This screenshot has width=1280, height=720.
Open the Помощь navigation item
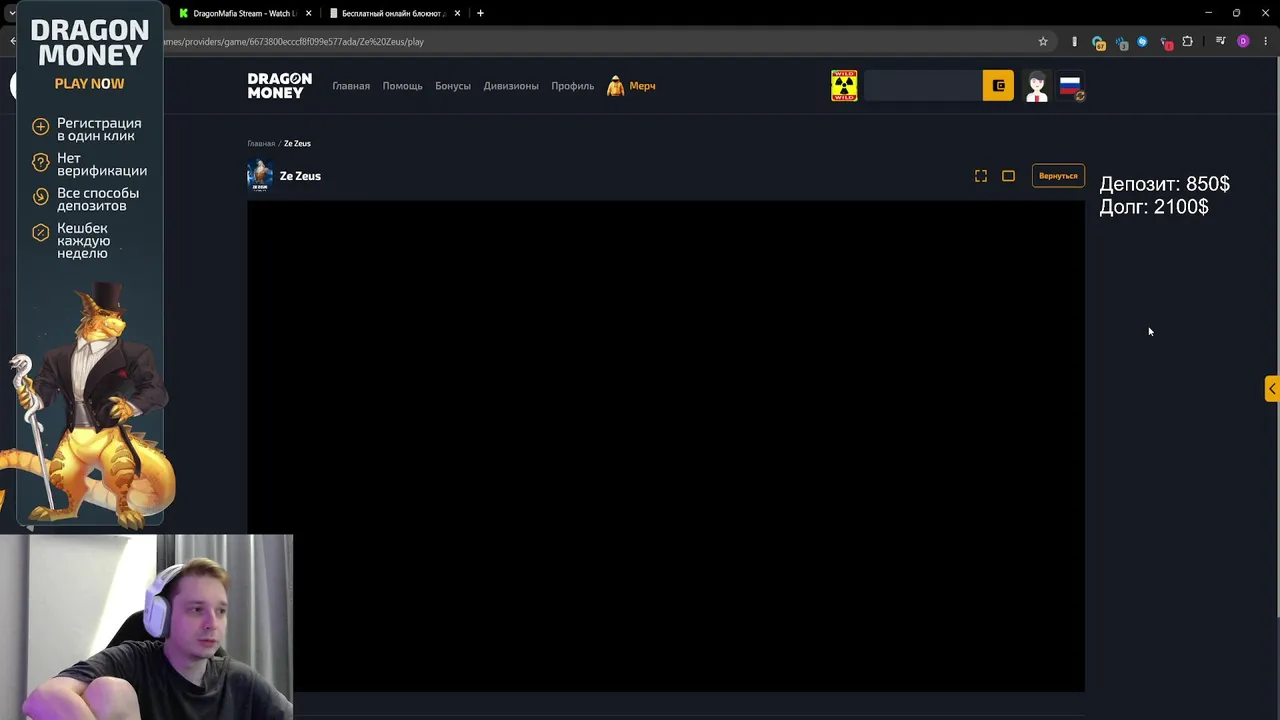402,86
